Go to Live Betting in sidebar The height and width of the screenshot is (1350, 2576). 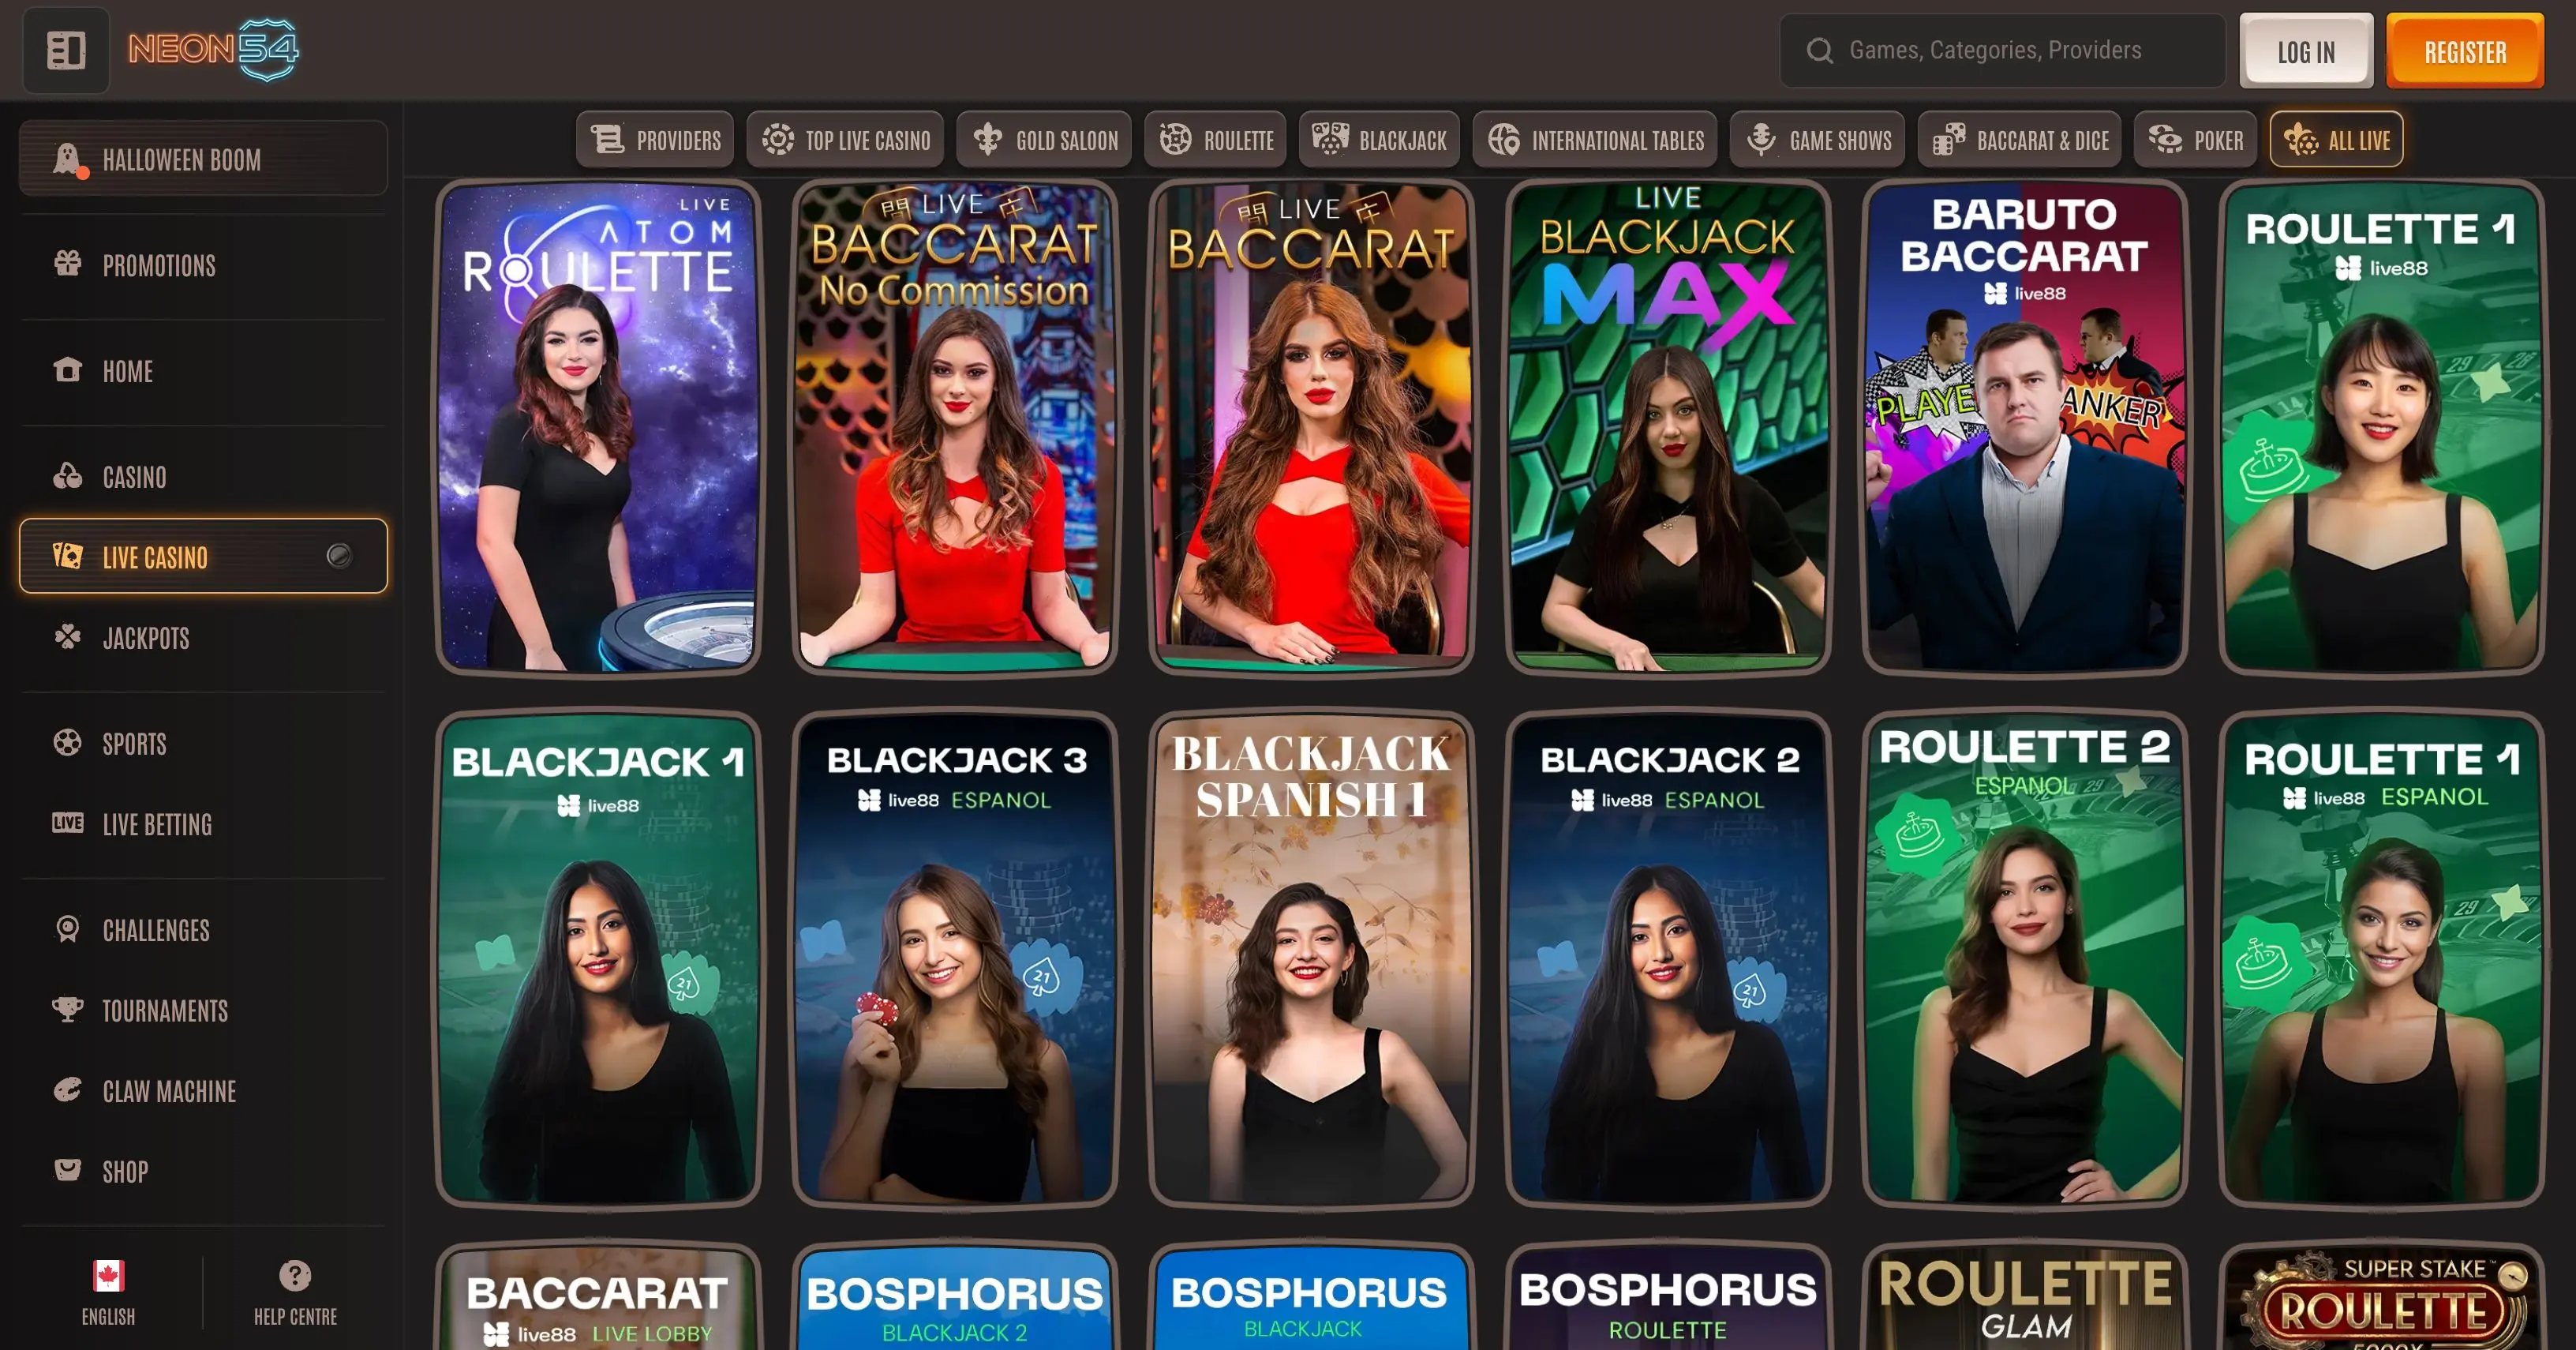pyautogui.click(x=157, y=824)
